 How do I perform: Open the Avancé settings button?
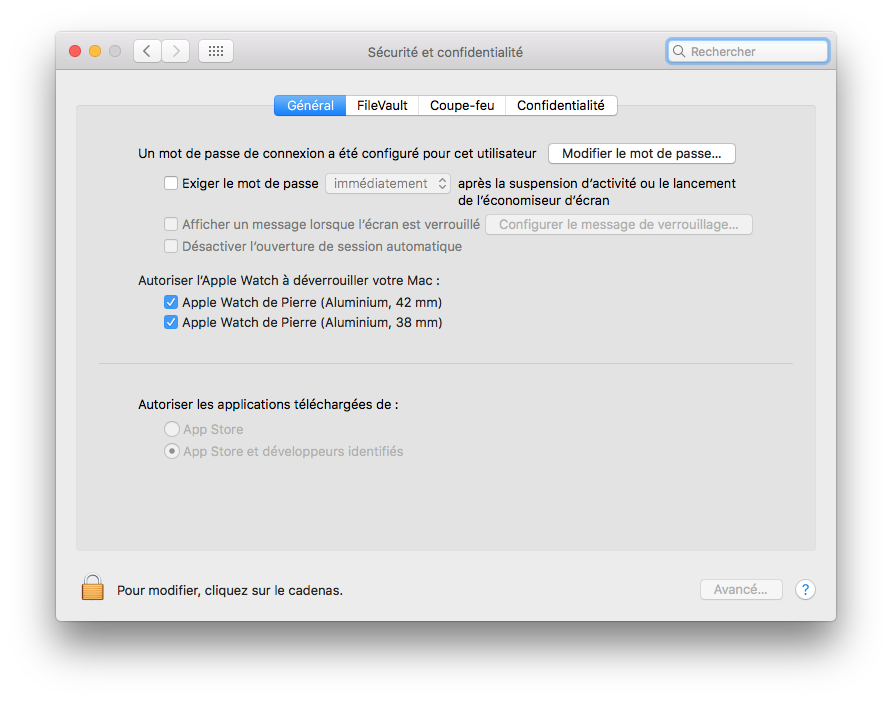pyautogui.click(x=741, y=589)
